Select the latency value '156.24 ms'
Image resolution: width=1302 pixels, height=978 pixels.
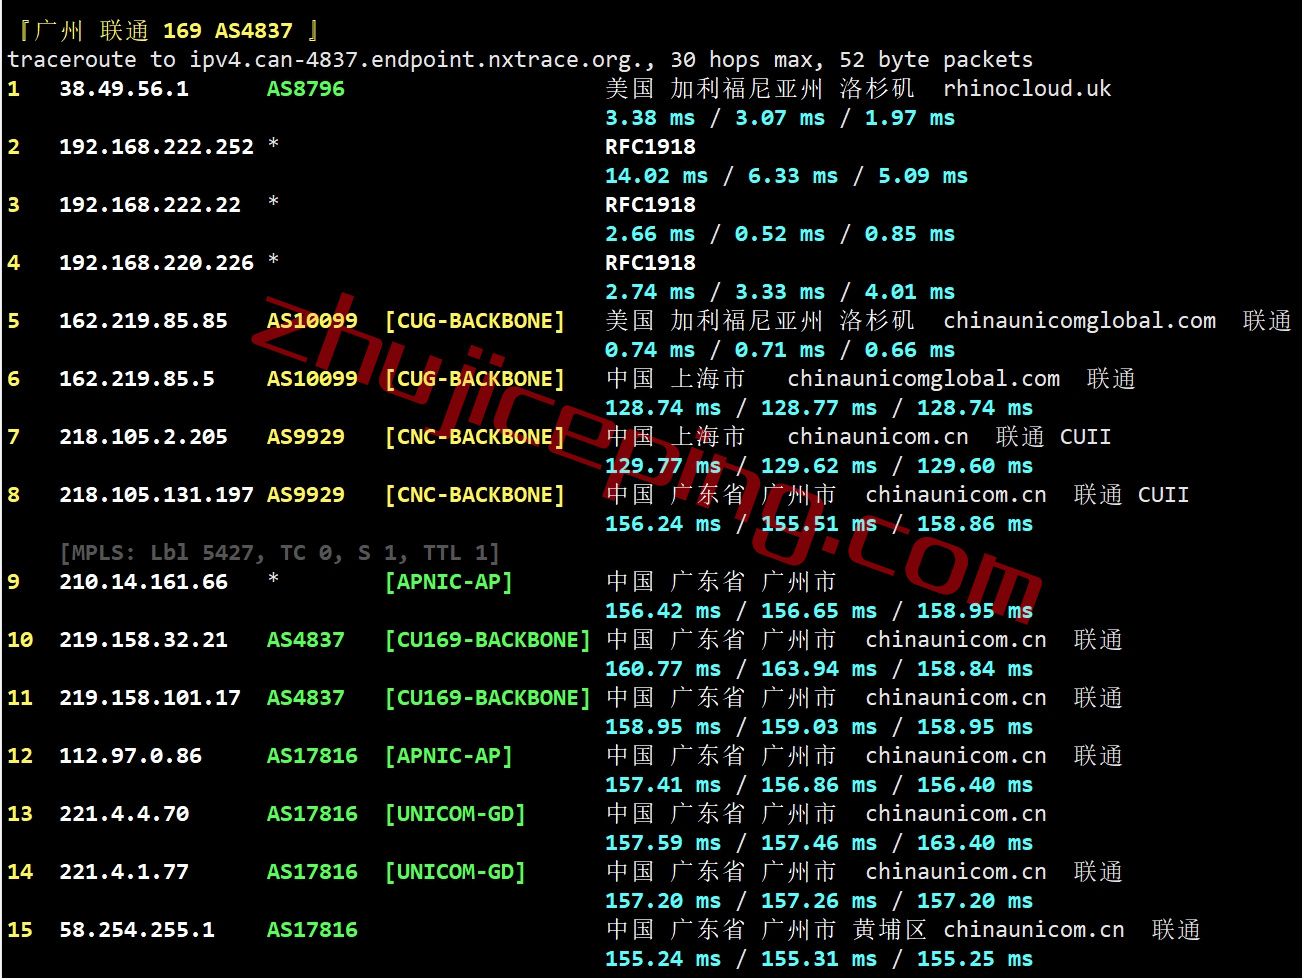tap(663, 524)
